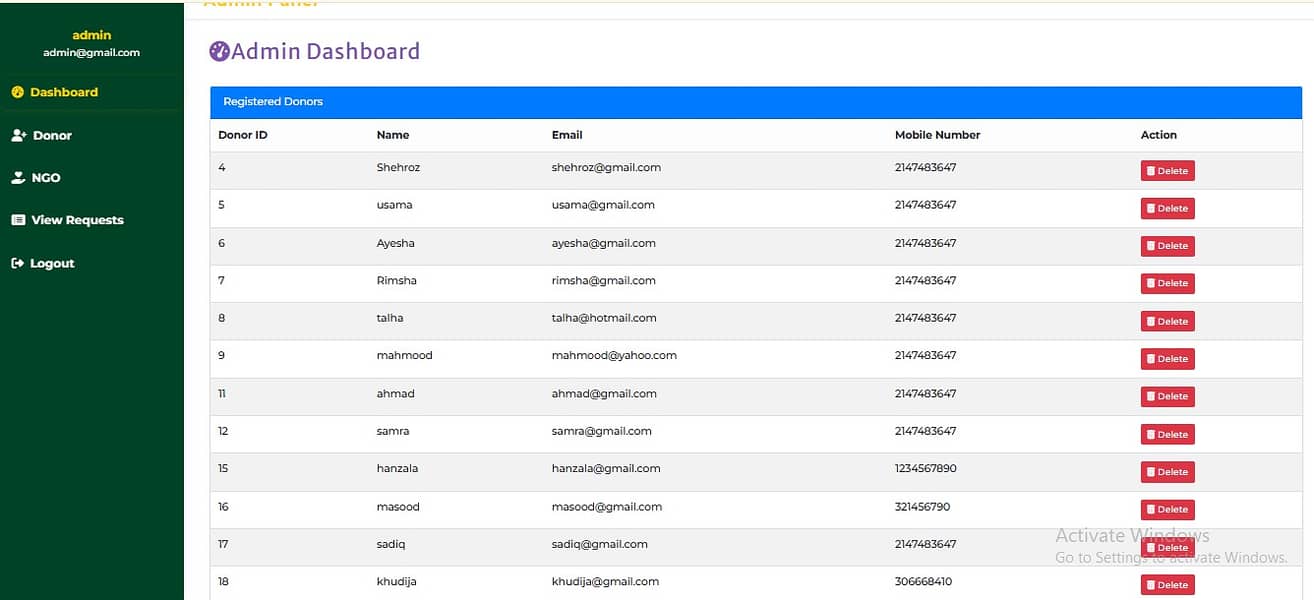
Task: Delete donor sadiq
Action: [1167, 547]
